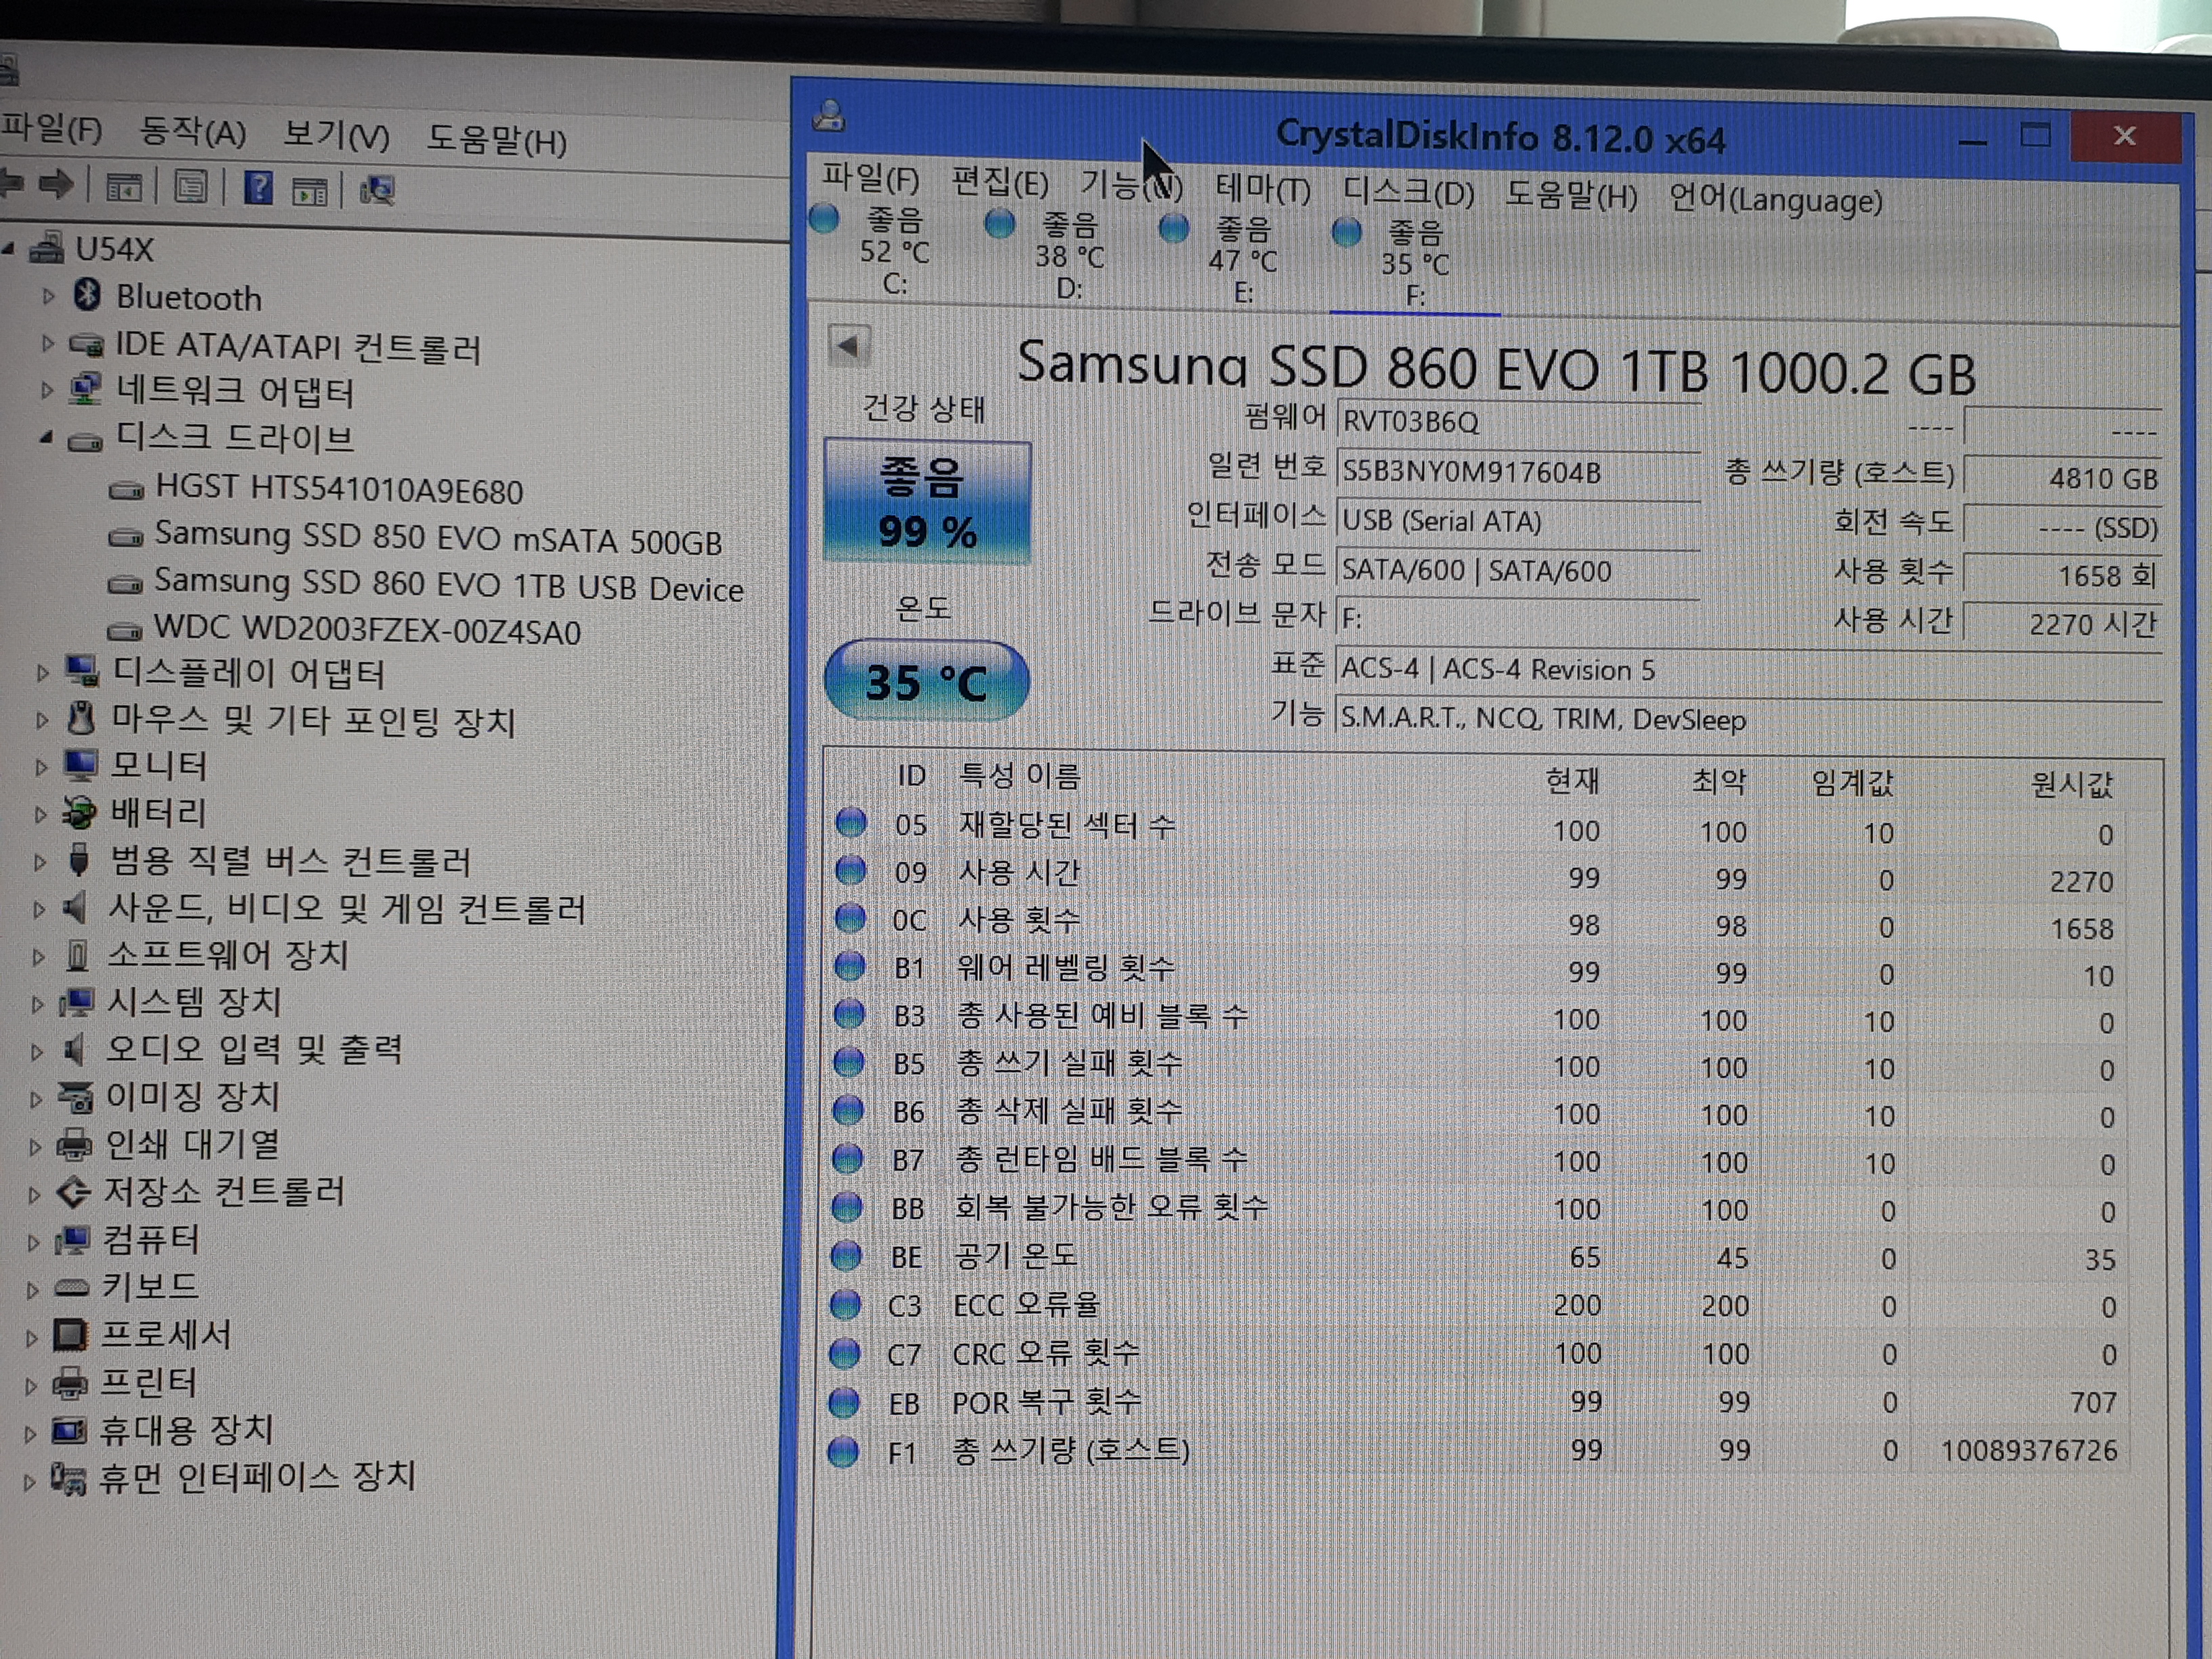Click the previous disk arrow button
The width and height of the screenshot is (2212, 1659).
[849, 347]
